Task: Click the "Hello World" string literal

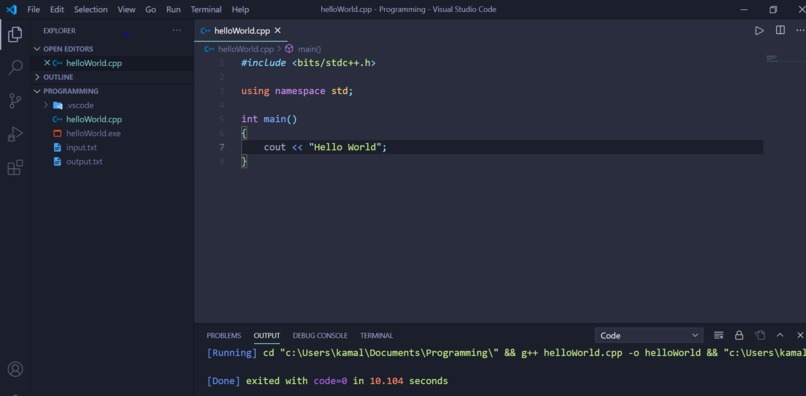Action: click(x=344, y=147)
